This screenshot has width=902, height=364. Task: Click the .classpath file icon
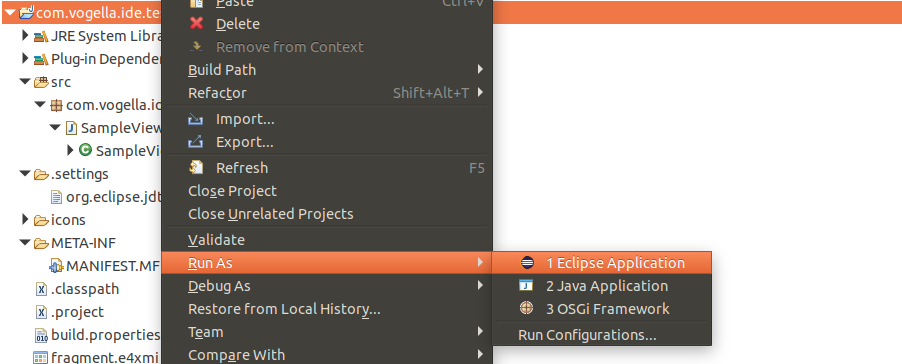tap(41, 289)
